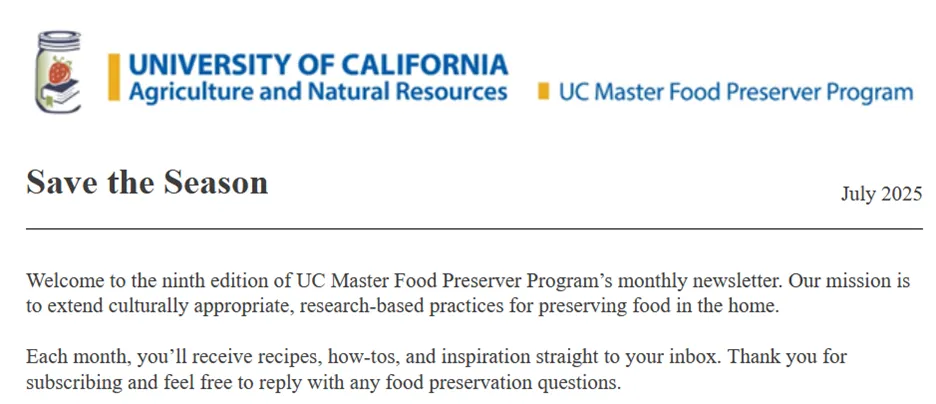Click the small yellow square before UC Master
The image size is (936, 404).
pos(543,91)
